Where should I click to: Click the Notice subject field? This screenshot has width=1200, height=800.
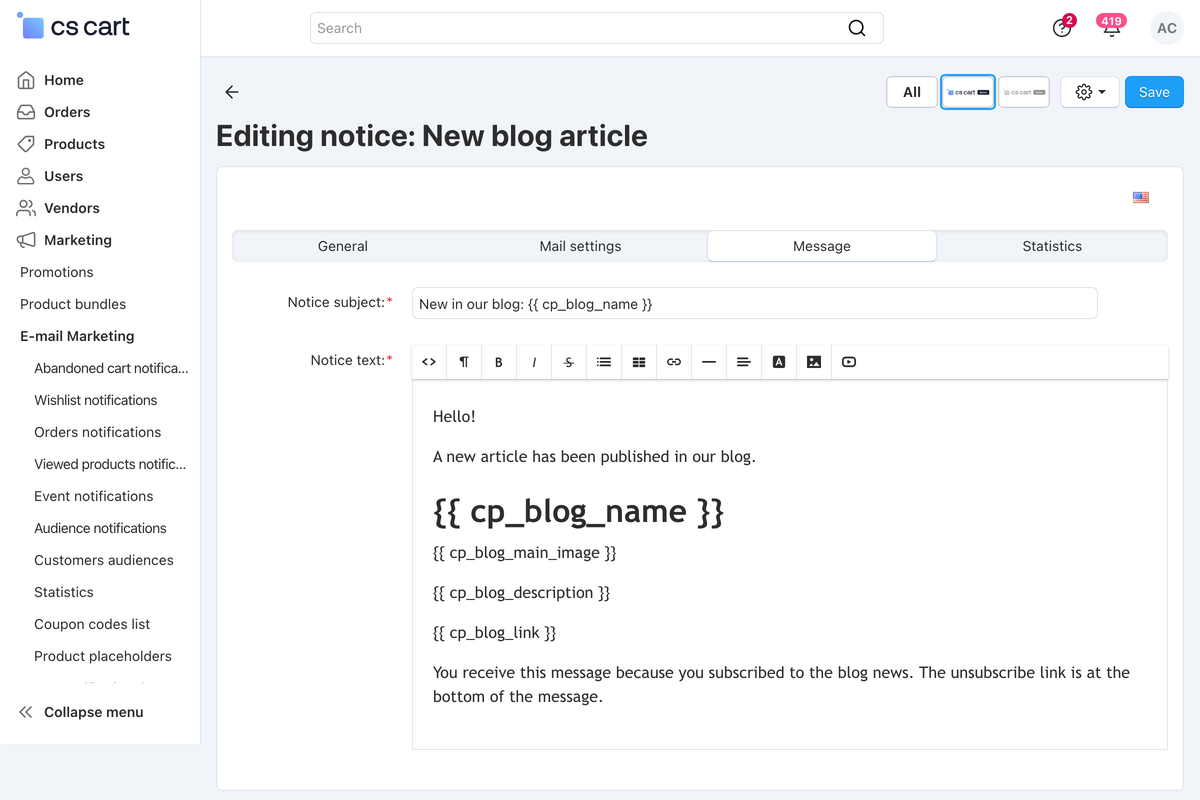tap(755, 303)
